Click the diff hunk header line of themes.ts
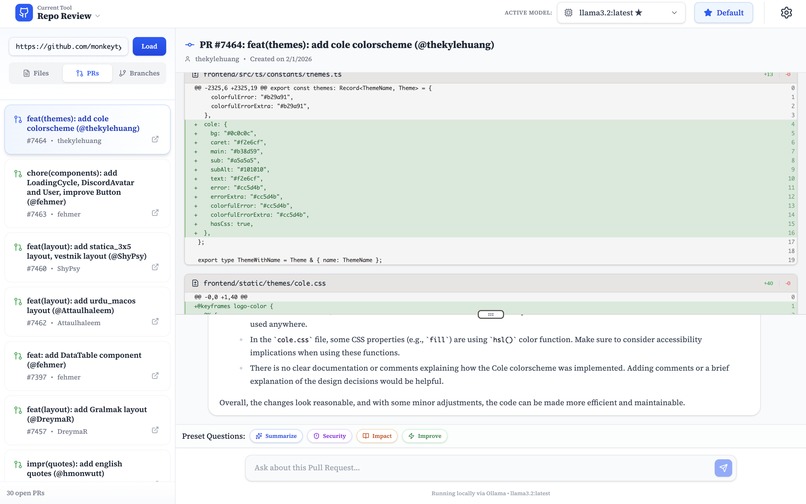Viewport: 806px width, 504px height. (490, 88)
